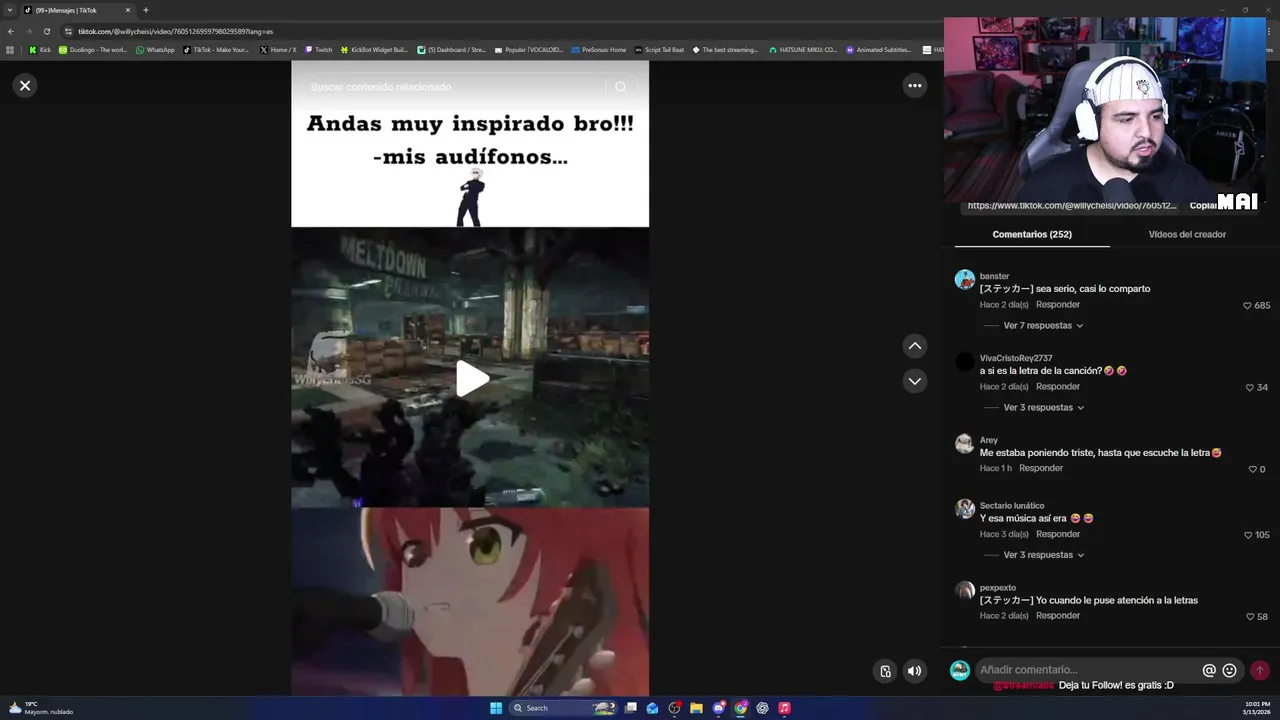Viewport: 1280px width, 720px height.
Task: Like Sectario lunático's comment heart
Action: tap(1248, 535)
